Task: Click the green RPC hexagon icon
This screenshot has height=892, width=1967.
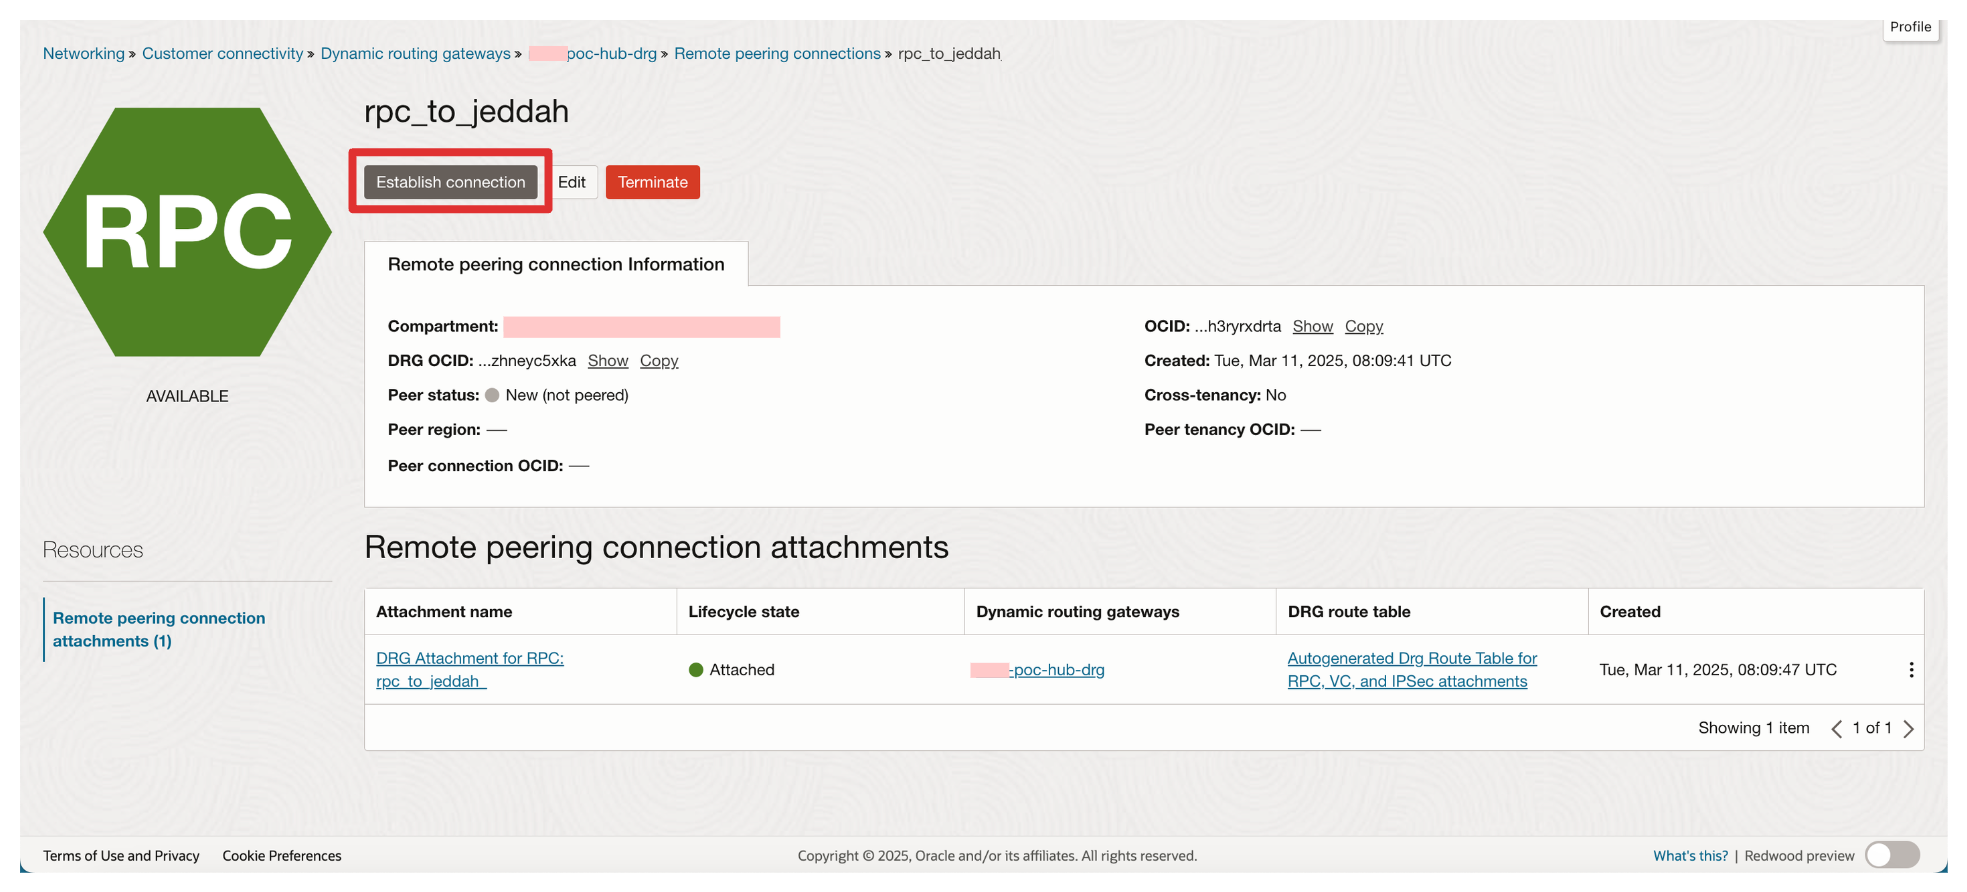Action: [x=187, y=232]
